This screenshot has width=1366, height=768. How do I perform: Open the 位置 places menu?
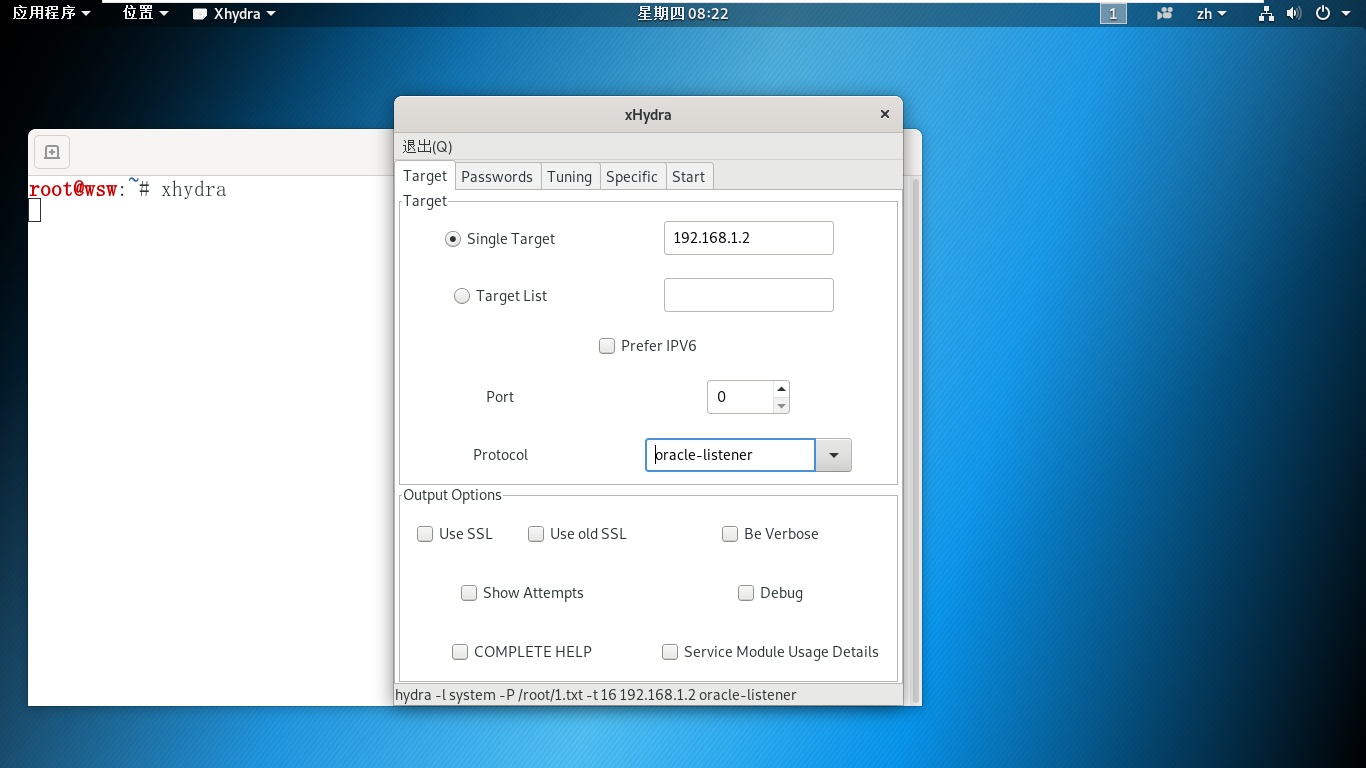coord(145,14)
